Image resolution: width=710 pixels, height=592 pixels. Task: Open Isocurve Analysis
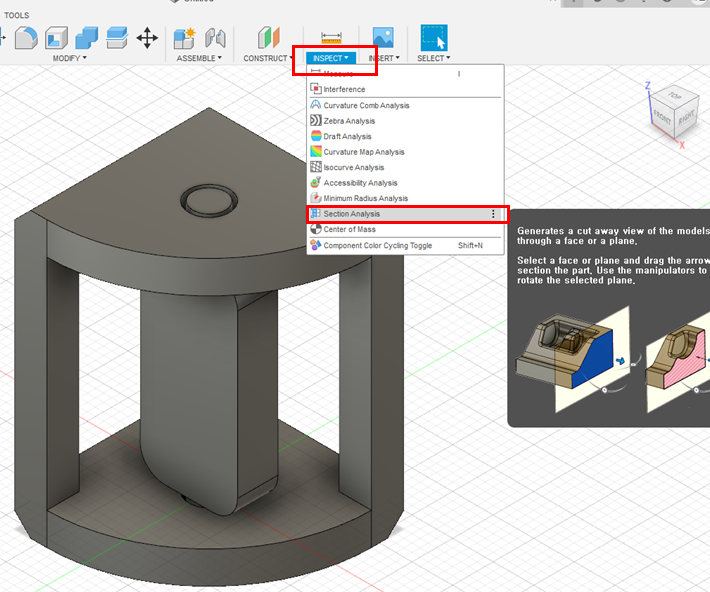point(405,167)
